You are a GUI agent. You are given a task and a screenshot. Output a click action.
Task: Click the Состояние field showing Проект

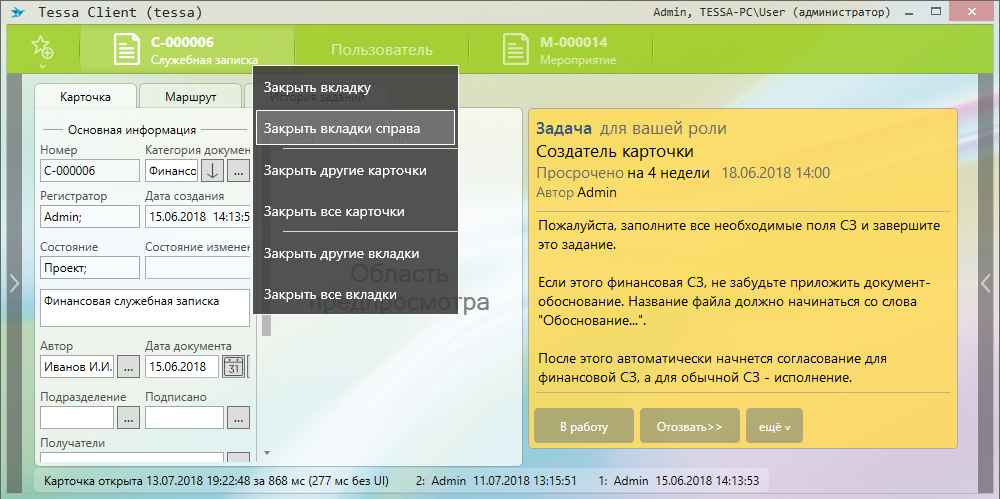(x=90, y=267)
